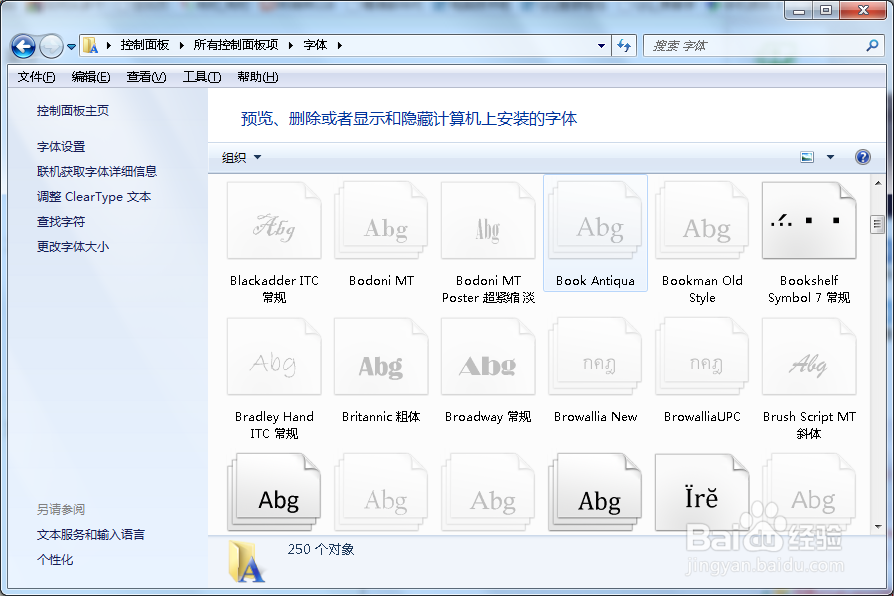Select the BrowalliaUPC font icon
This screenshot has height=596, width=894.
pos(702,357)
